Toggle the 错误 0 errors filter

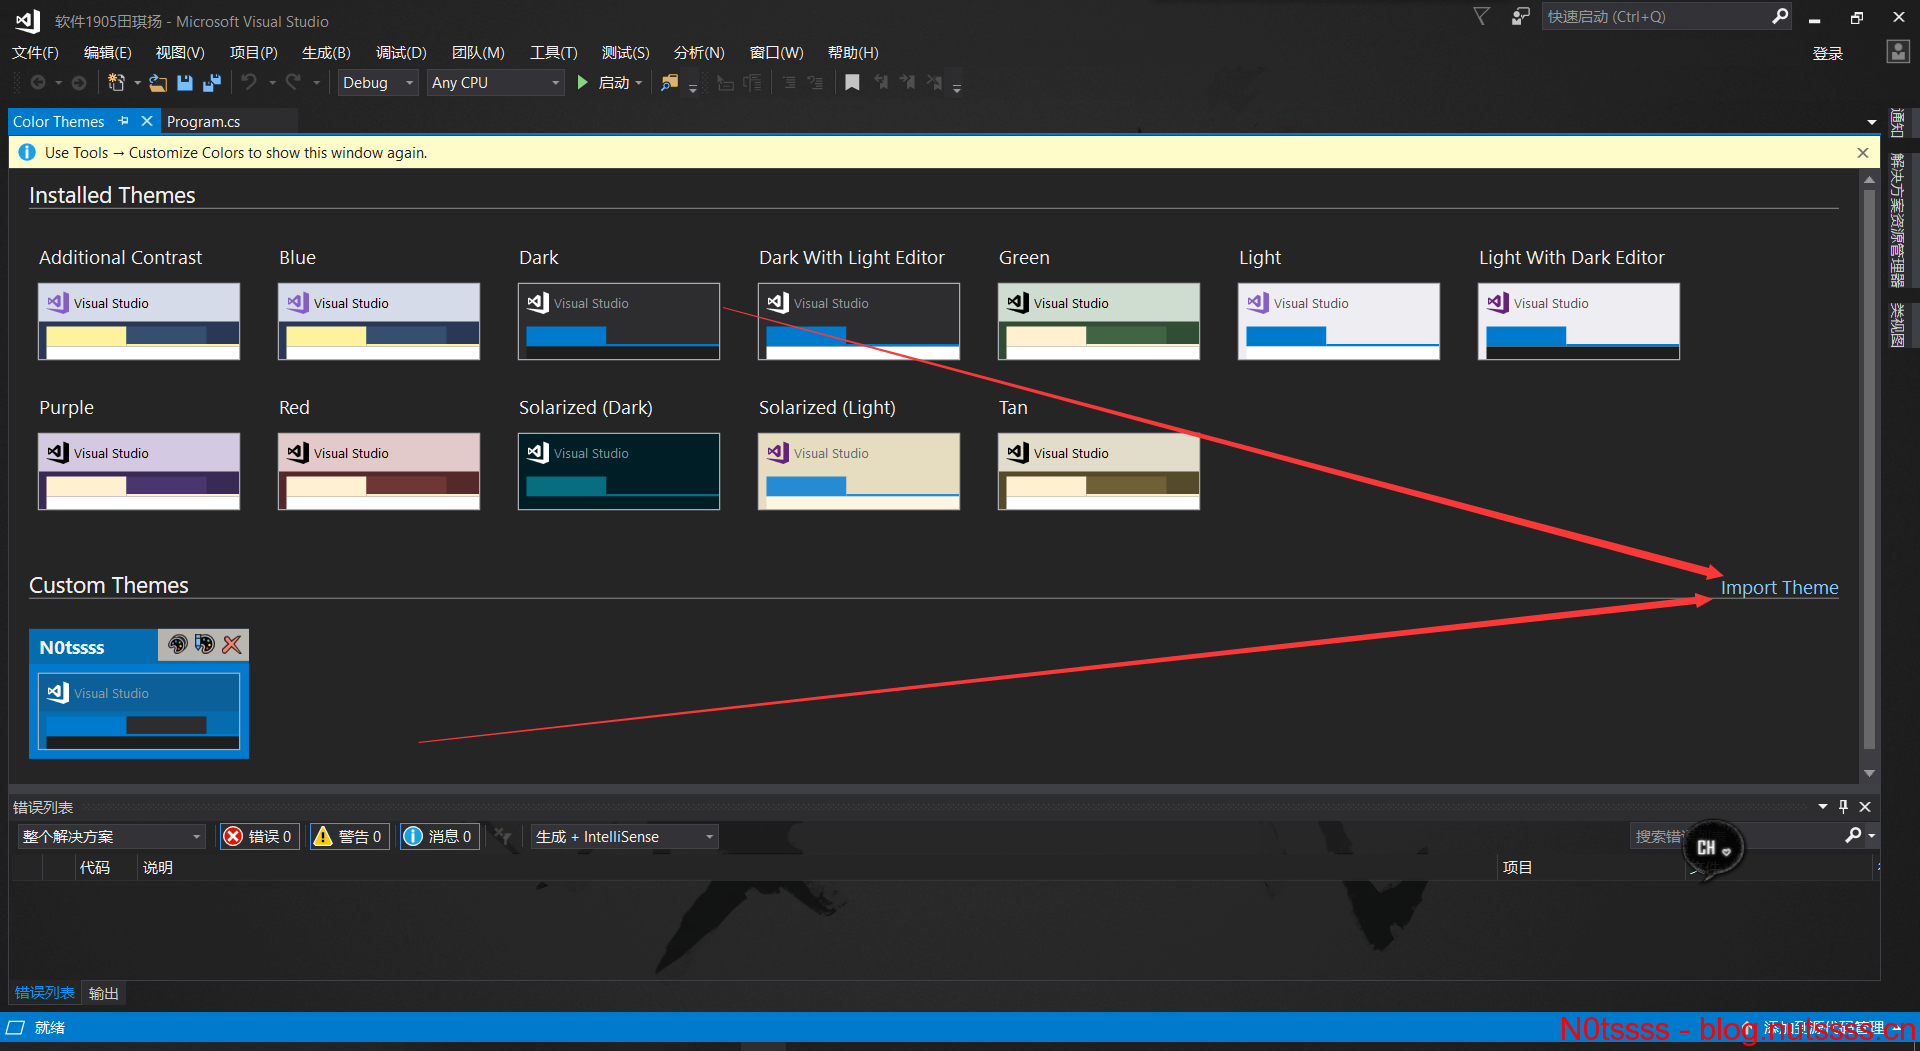click(259, 836)
